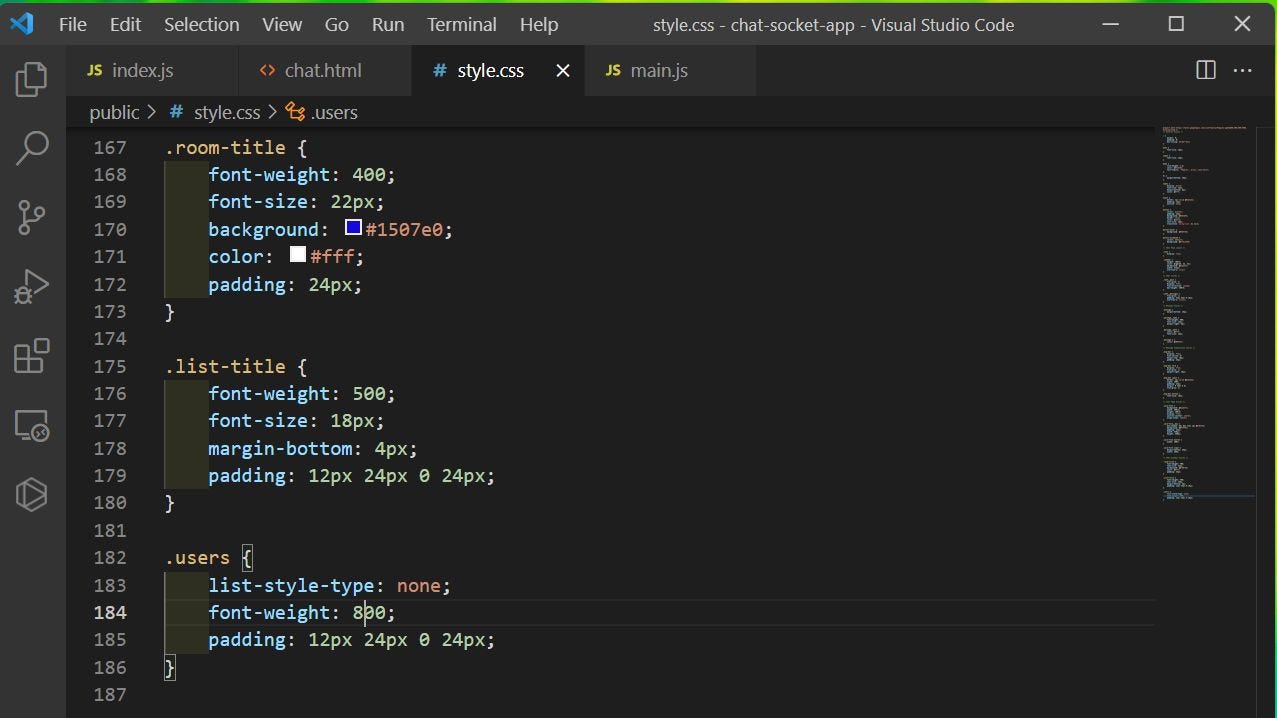Image resolution: width=1277 pixels, height=718 pixels.
Task: Click line number 182
Action: click(110, 557)
